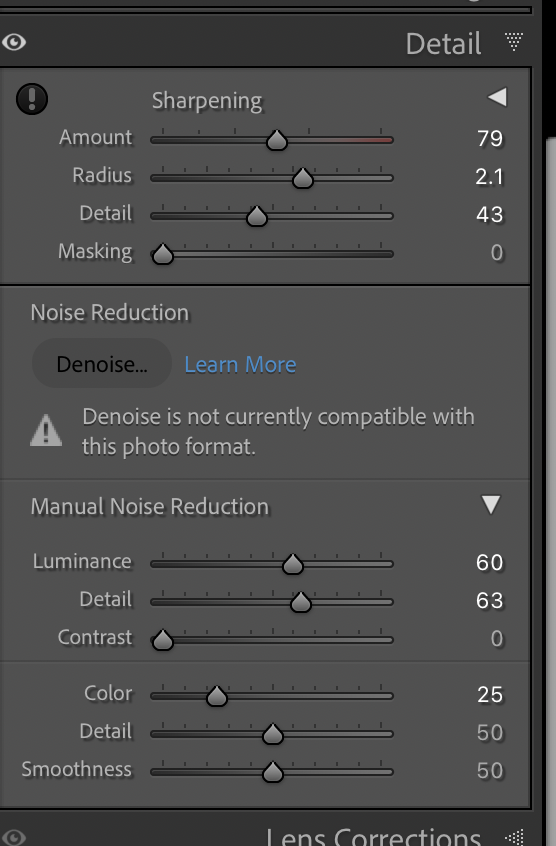
Task: Collapse the Detail panel with the triangle icon
Action: [514, 42]
